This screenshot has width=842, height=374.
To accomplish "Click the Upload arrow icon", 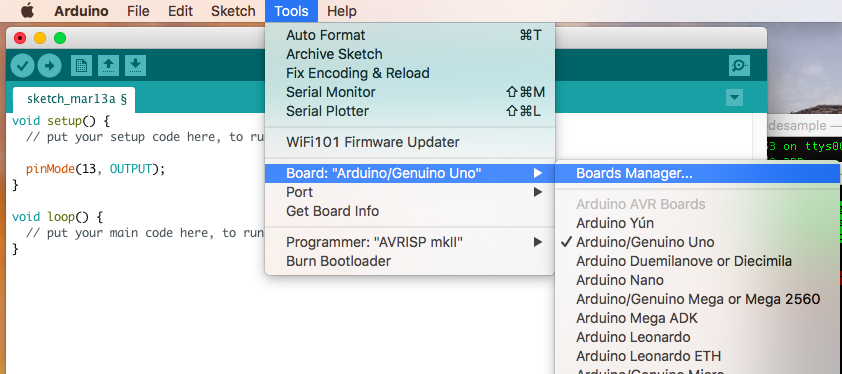I will tap(49, 66).
